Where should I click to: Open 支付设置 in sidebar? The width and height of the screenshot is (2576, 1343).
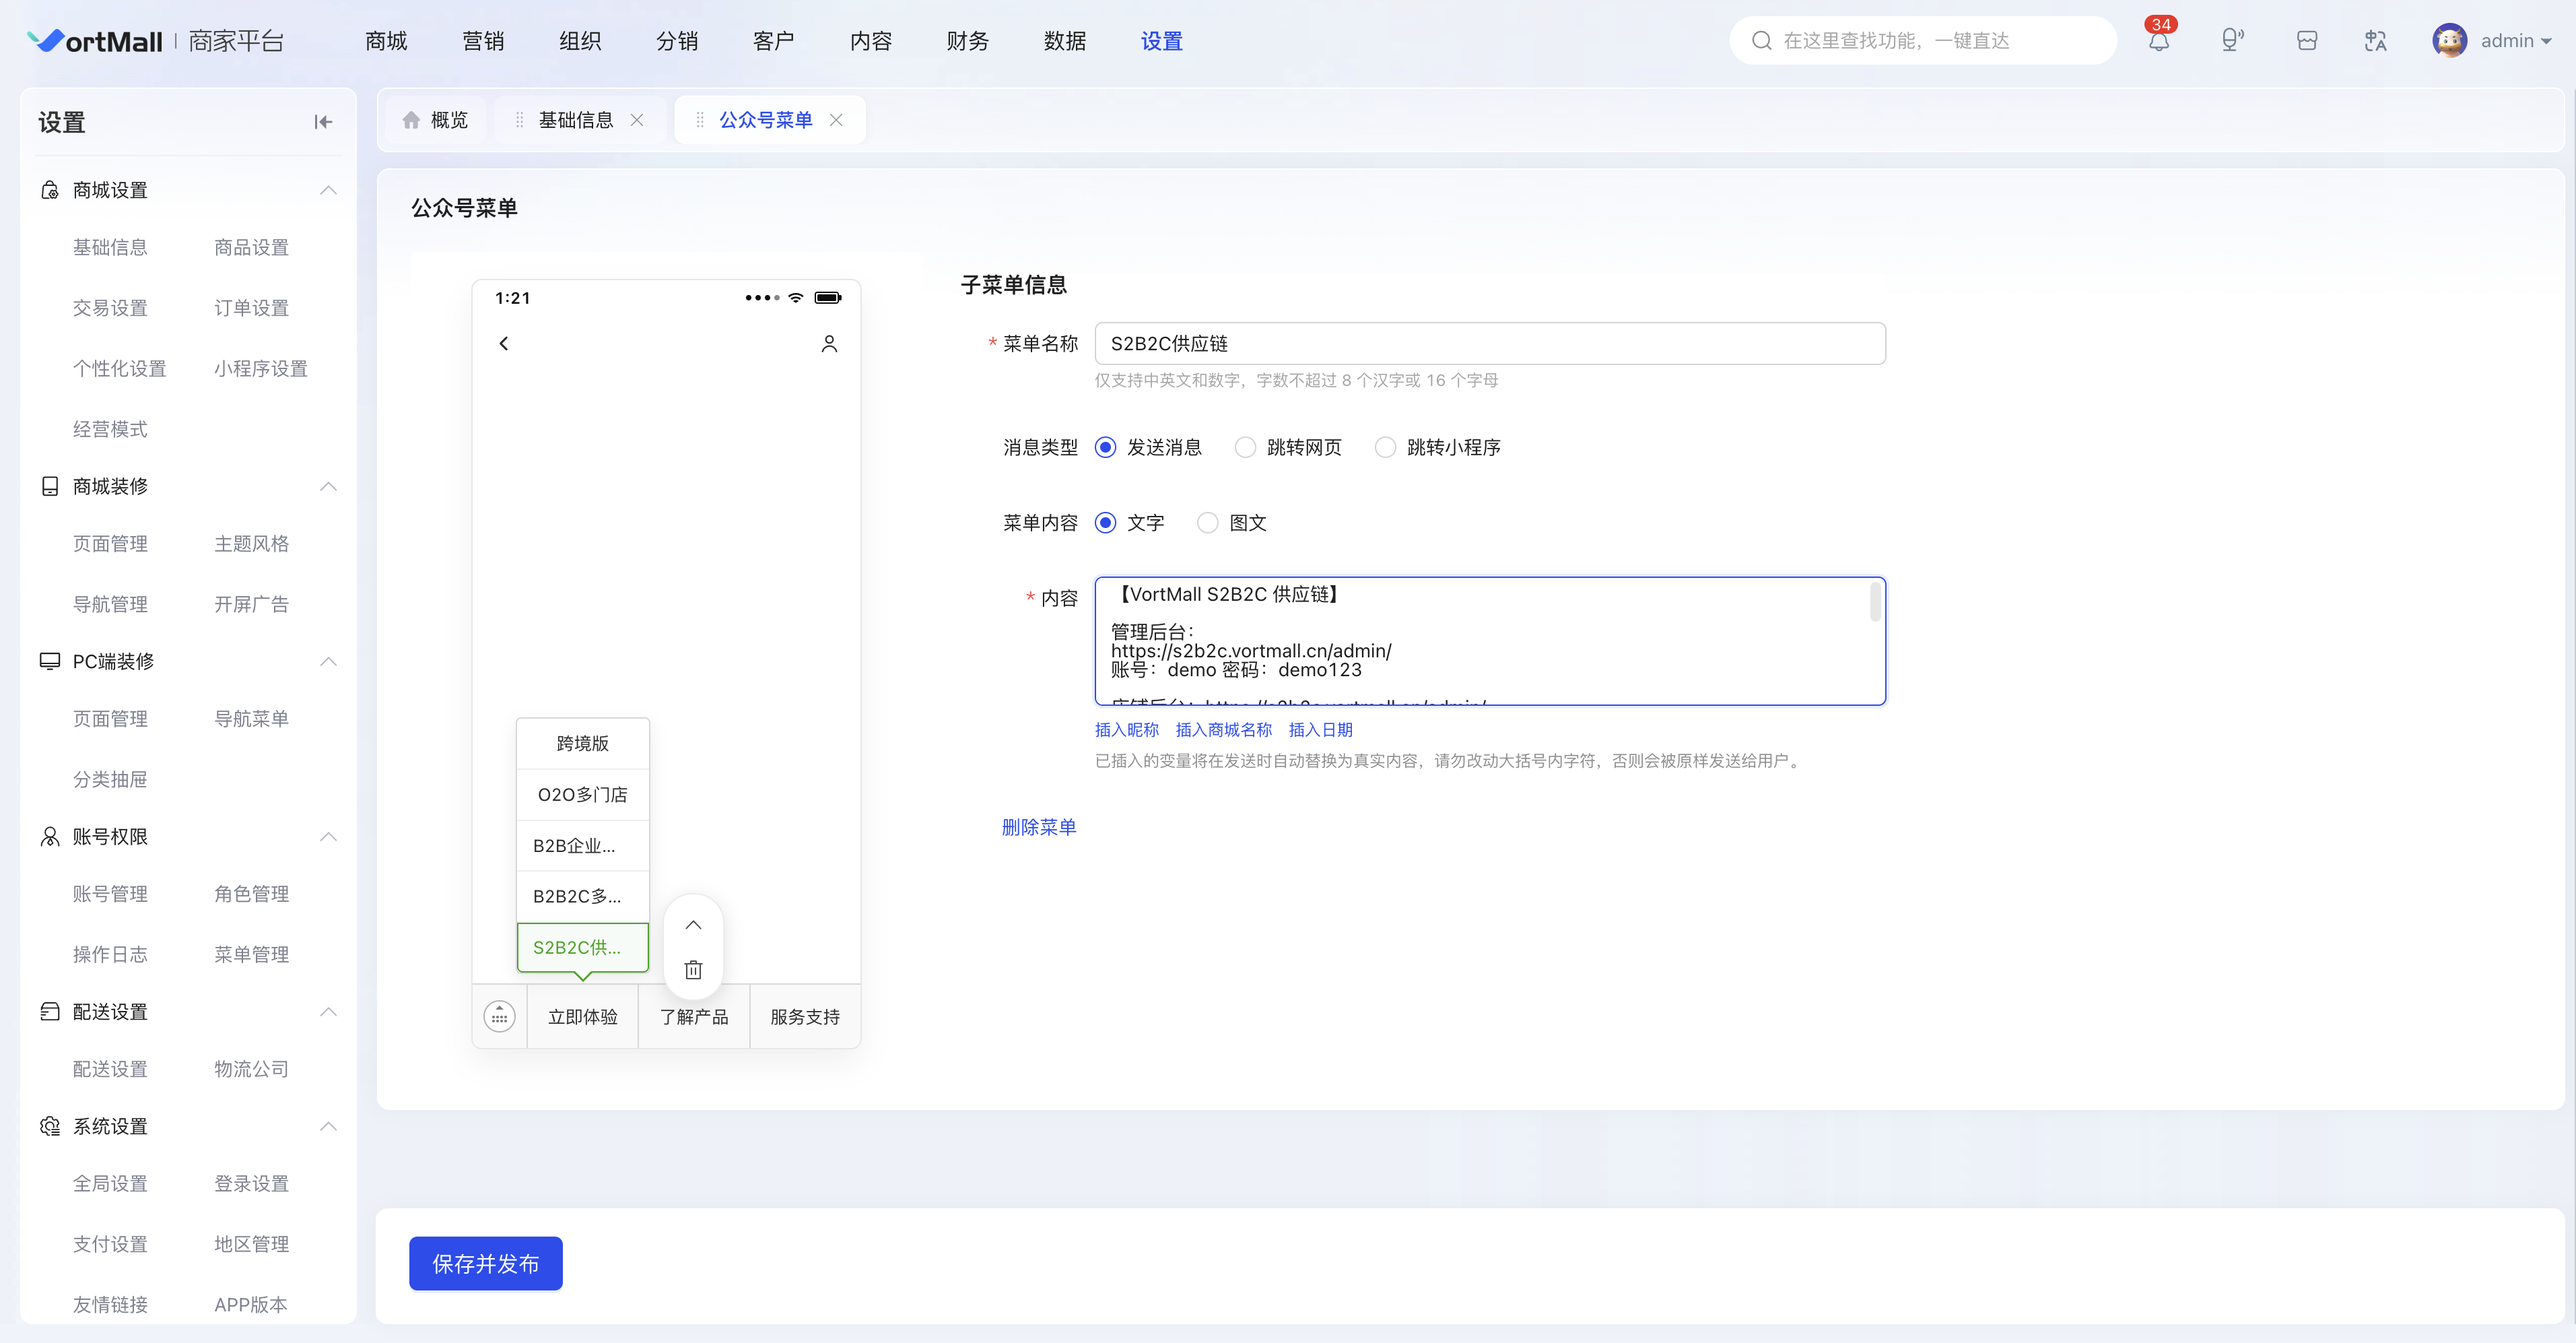[110, 1245]
